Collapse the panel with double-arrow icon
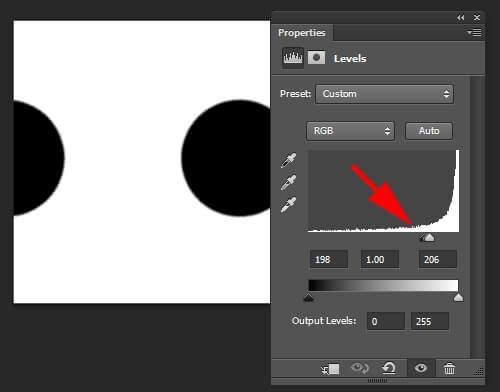 coord(461,18)
